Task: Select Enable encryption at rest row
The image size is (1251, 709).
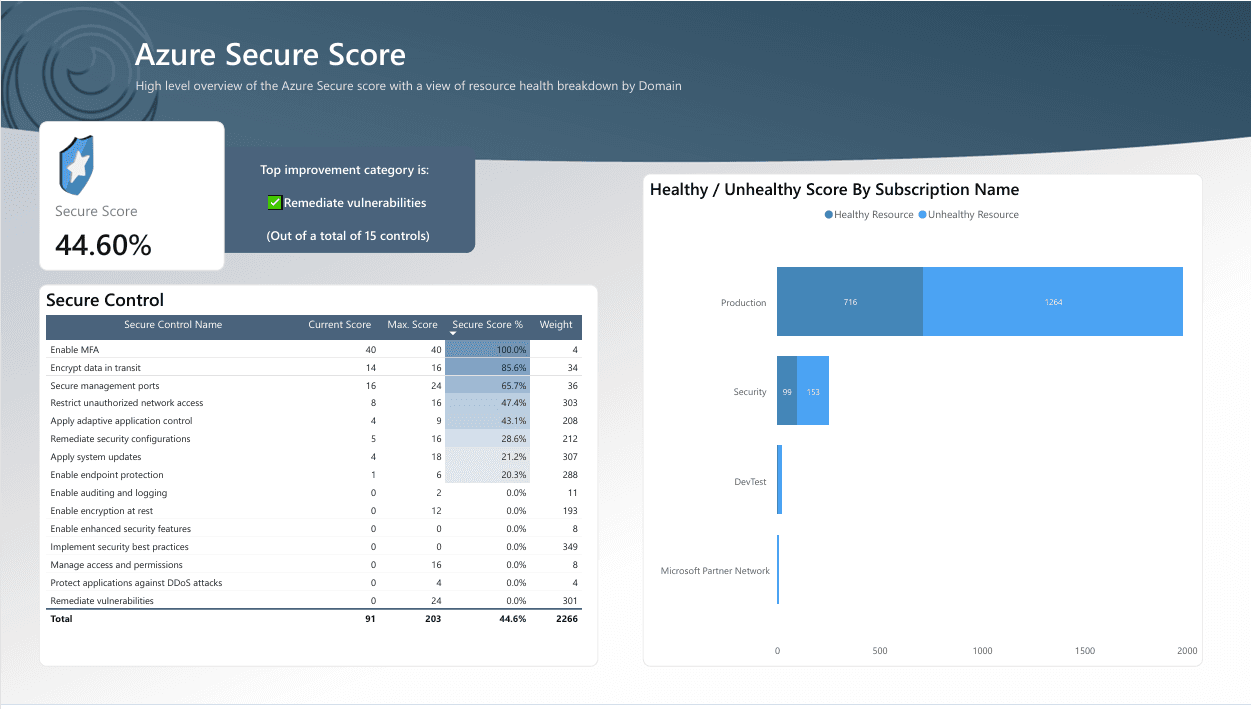Action: pos(314,511)
